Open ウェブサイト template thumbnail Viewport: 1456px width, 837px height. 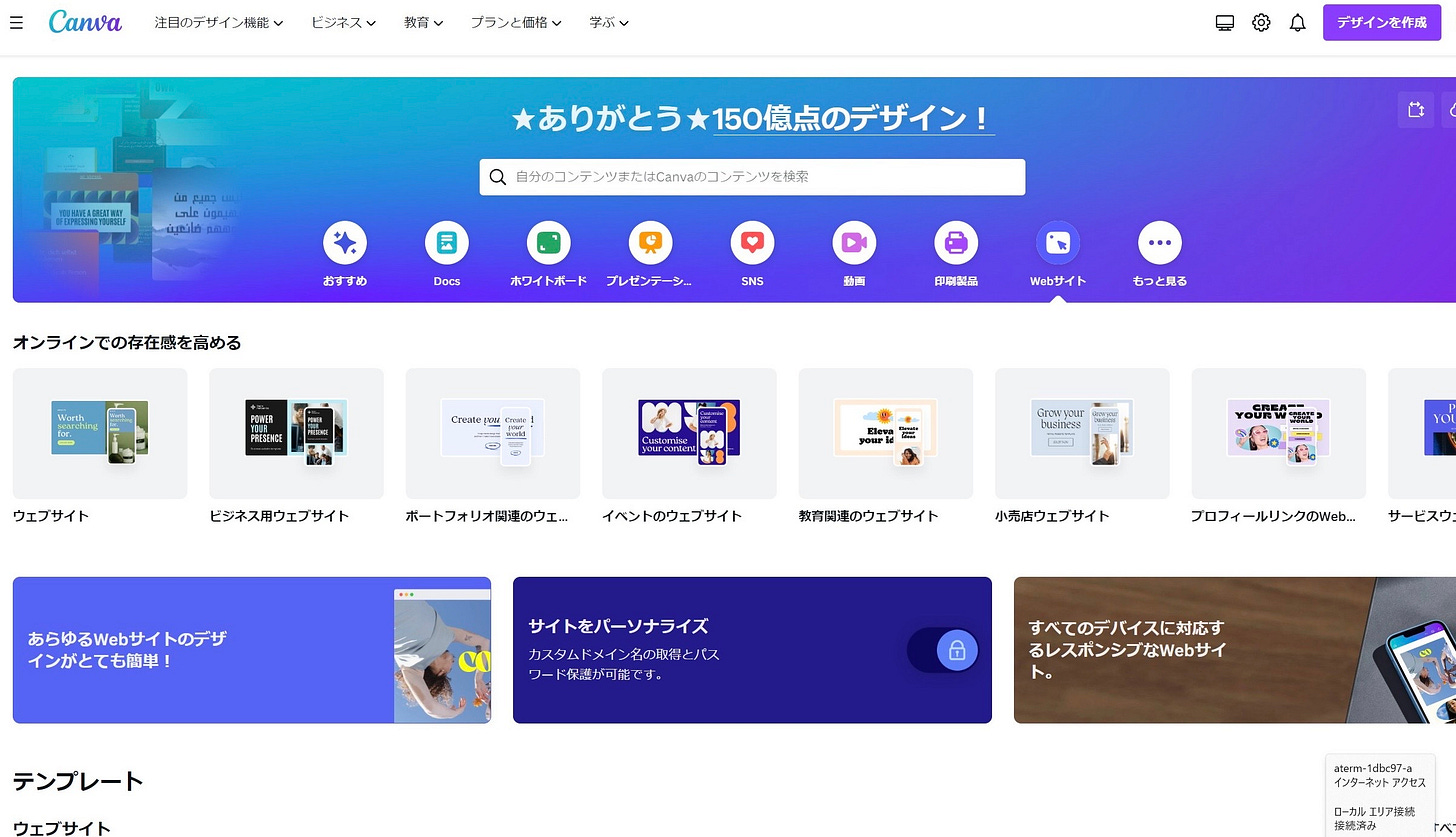click(100, 433)
